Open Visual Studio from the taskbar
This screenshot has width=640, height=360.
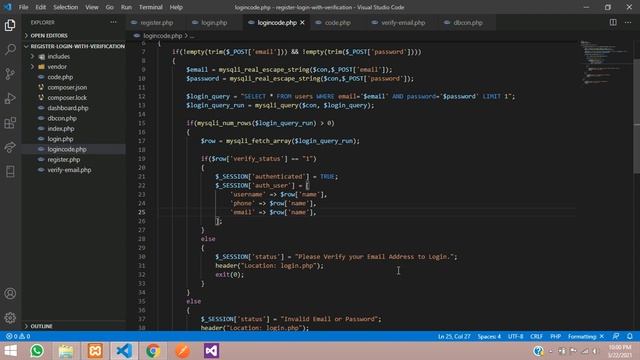211,351
